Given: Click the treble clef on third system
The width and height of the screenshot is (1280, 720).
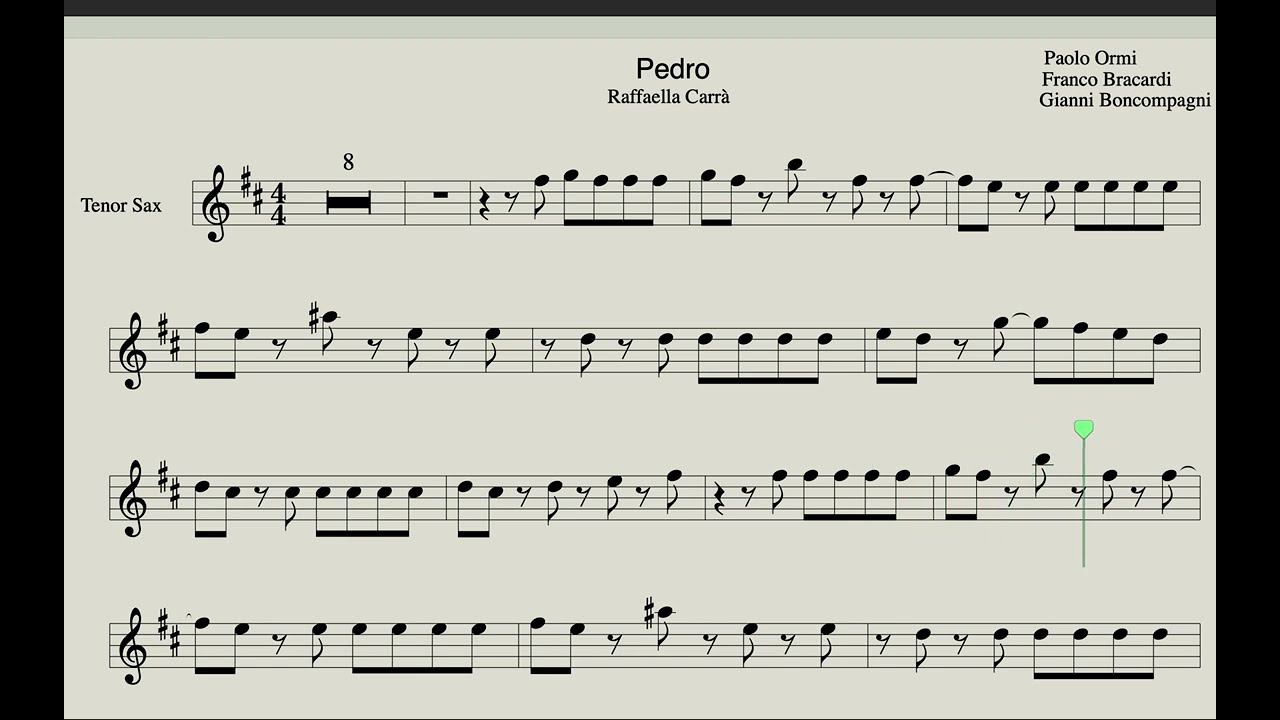Looking at the screenshot, I should (133, 498).
